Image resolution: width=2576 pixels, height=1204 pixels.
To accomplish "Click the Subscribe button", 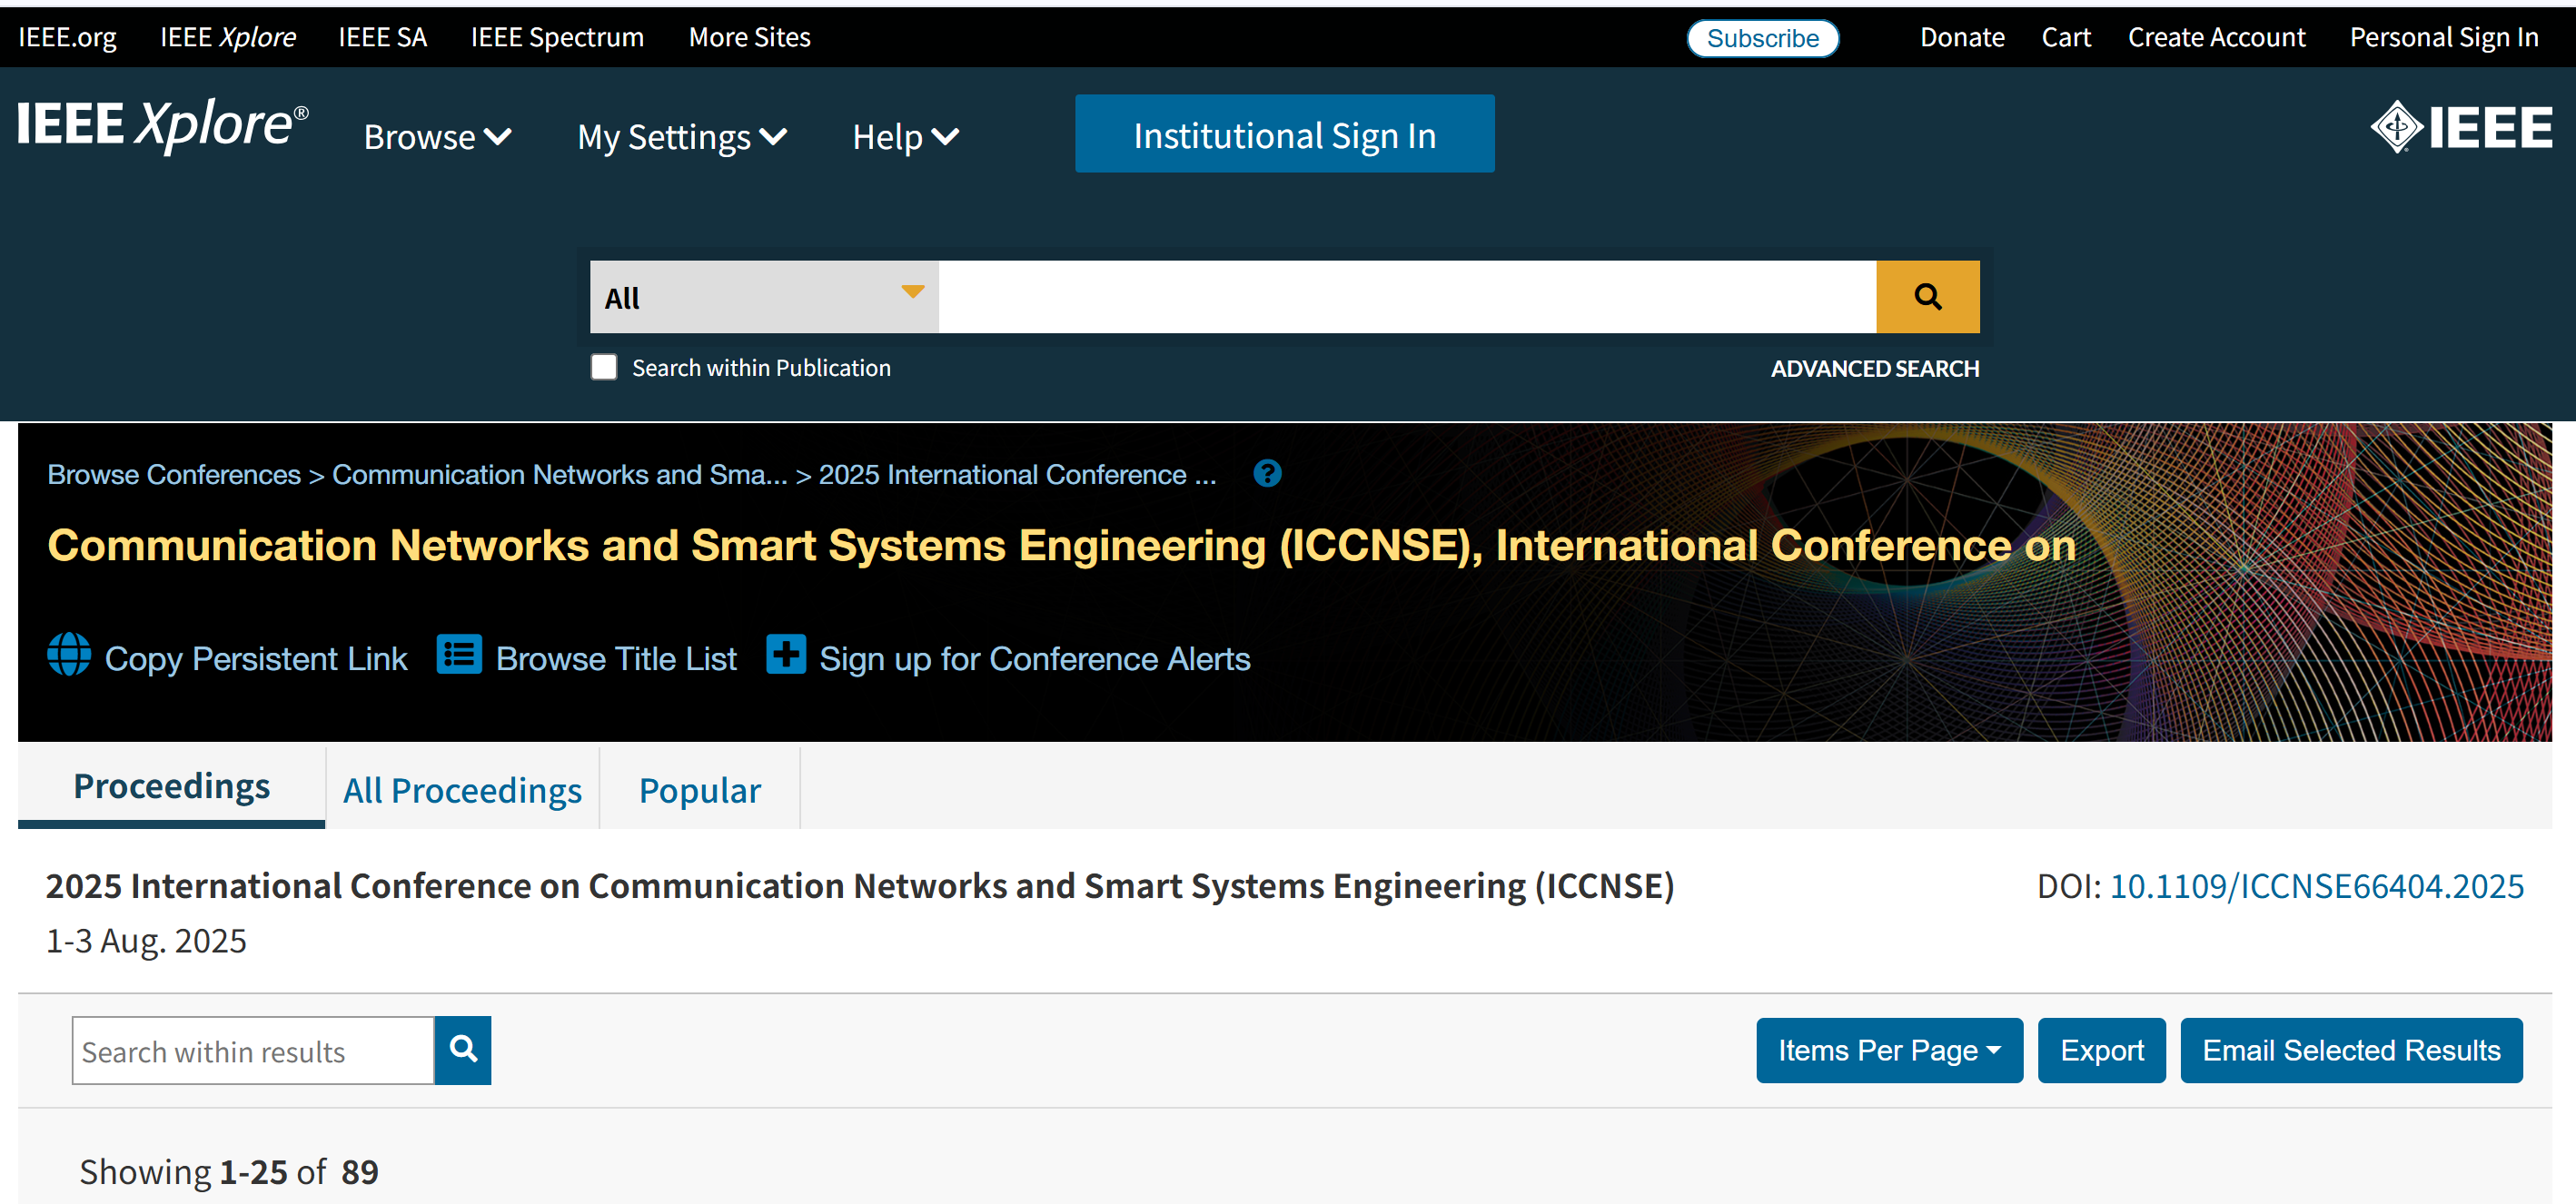I will click(x=1762, y=38).
